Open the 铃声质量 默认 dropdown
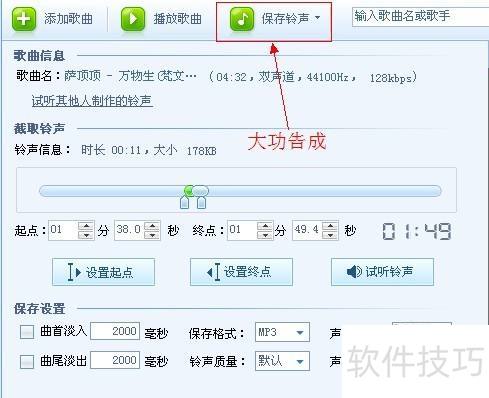Viewport: 489px width, 398px height. 282,361
